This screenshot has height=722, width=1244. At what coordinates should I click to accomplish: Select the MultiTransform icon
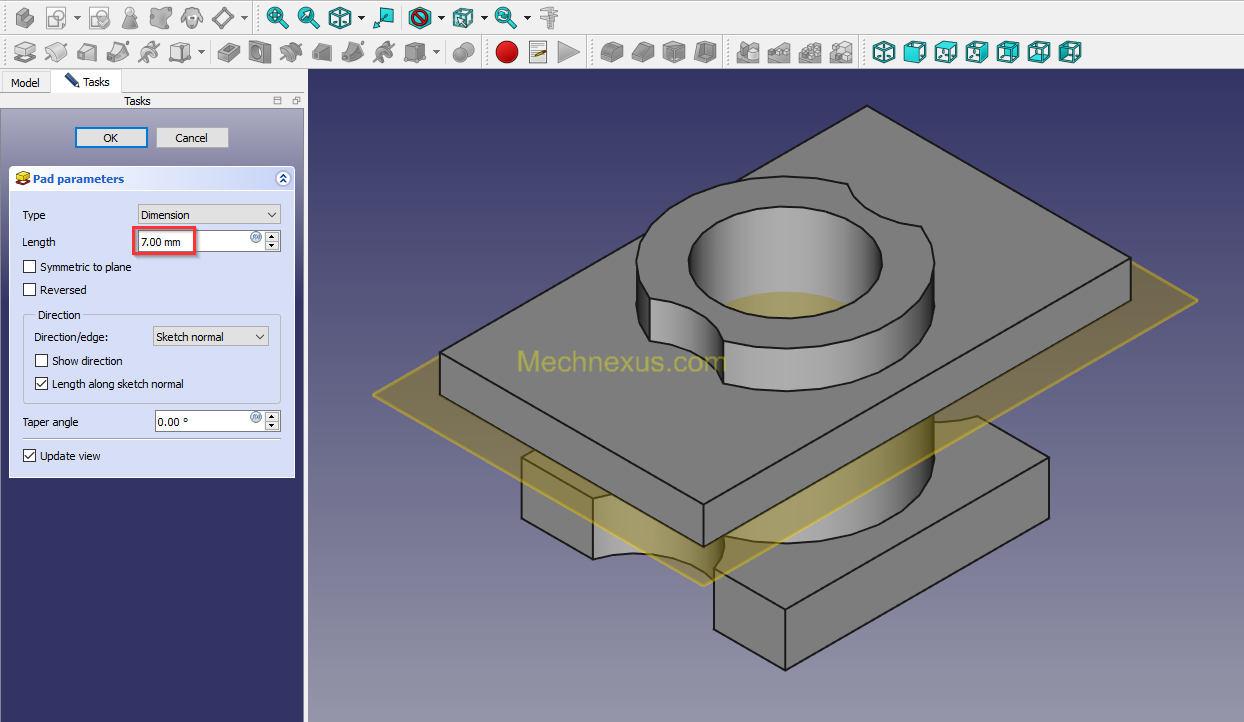point(842,51)
